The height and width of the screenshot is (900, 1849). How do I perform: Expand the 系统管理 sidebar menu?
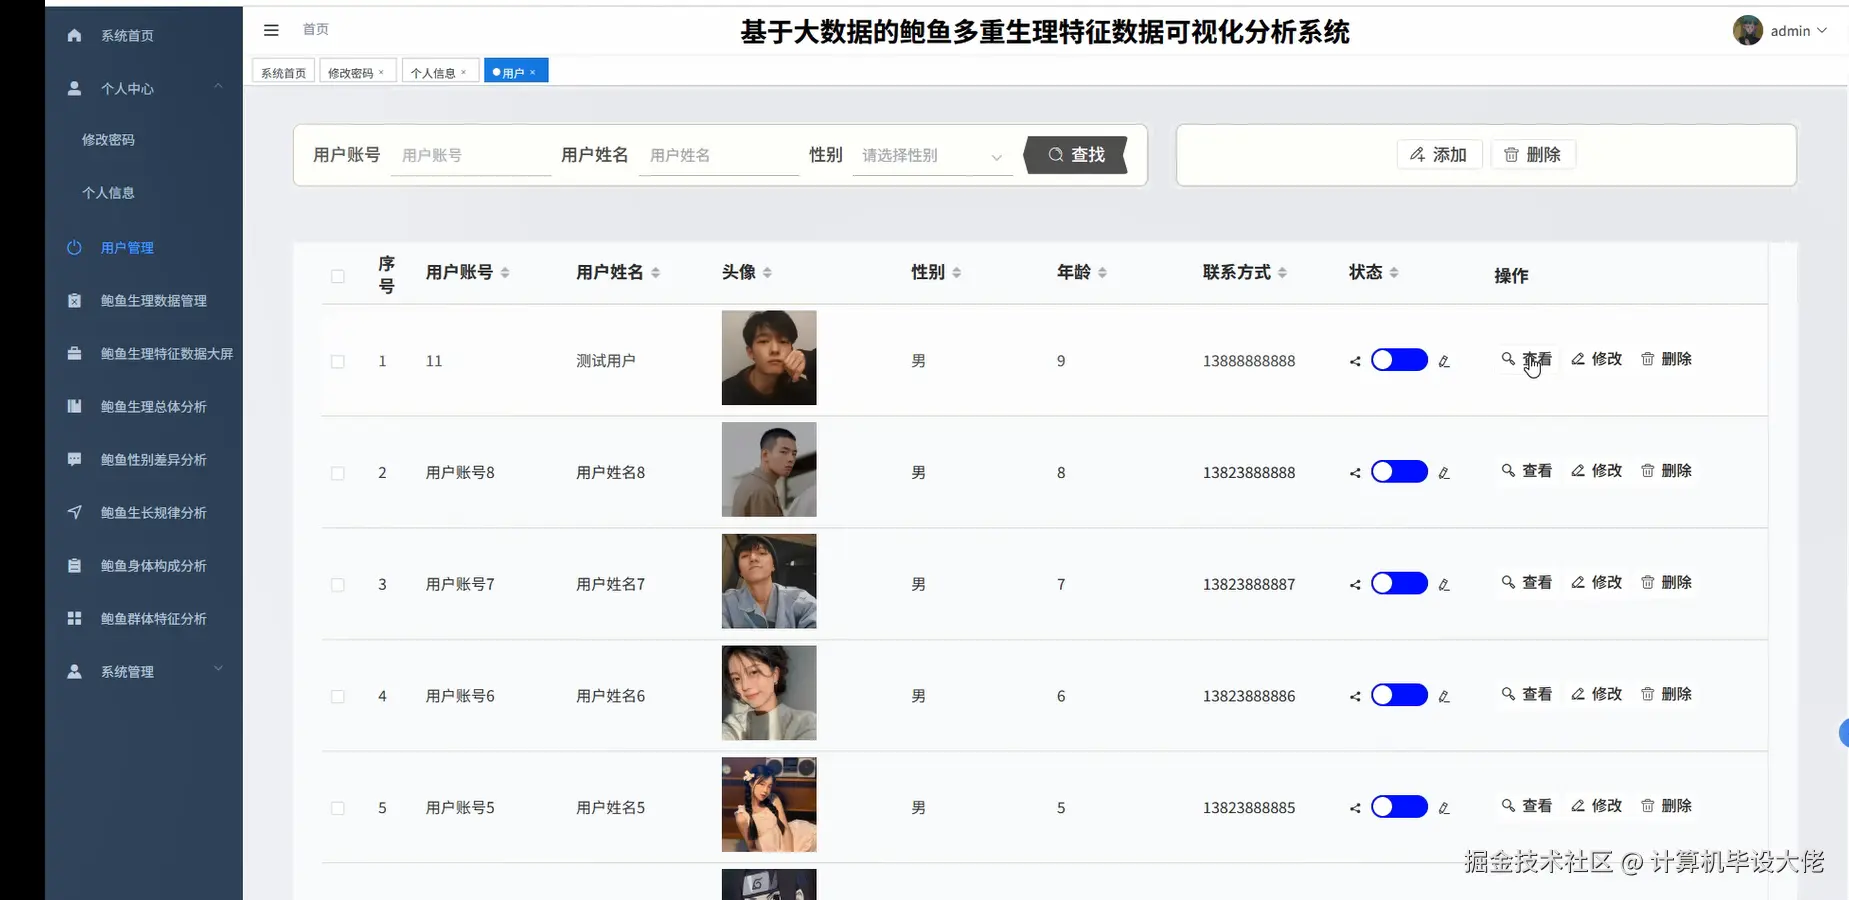pos(129,671)
